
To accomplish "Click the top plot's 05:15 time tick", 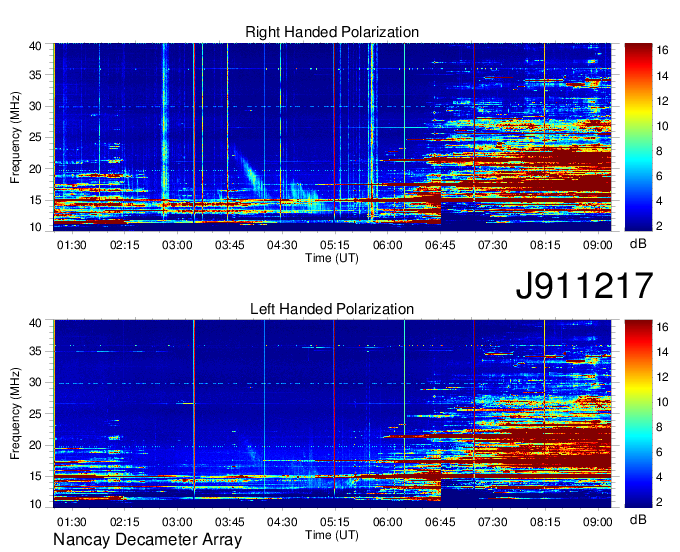I will tap(335, 245).
